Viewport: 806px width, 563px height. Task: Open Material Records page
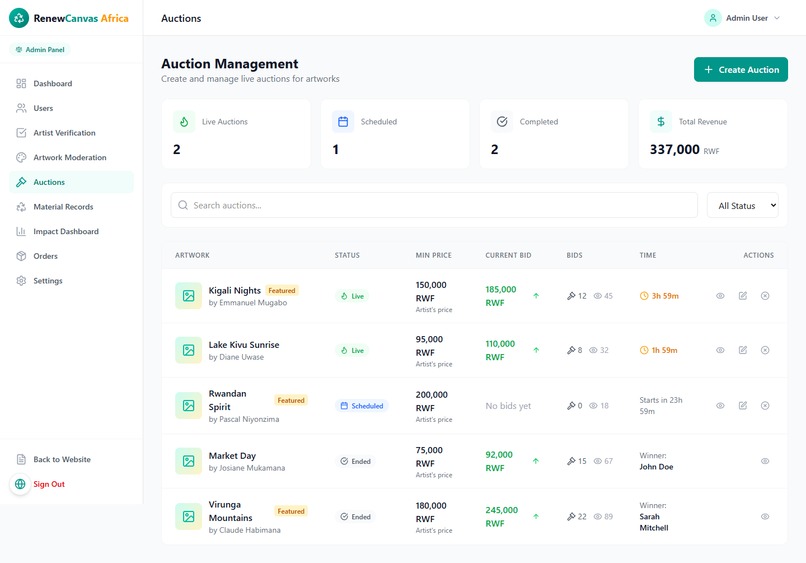point(71,207)
